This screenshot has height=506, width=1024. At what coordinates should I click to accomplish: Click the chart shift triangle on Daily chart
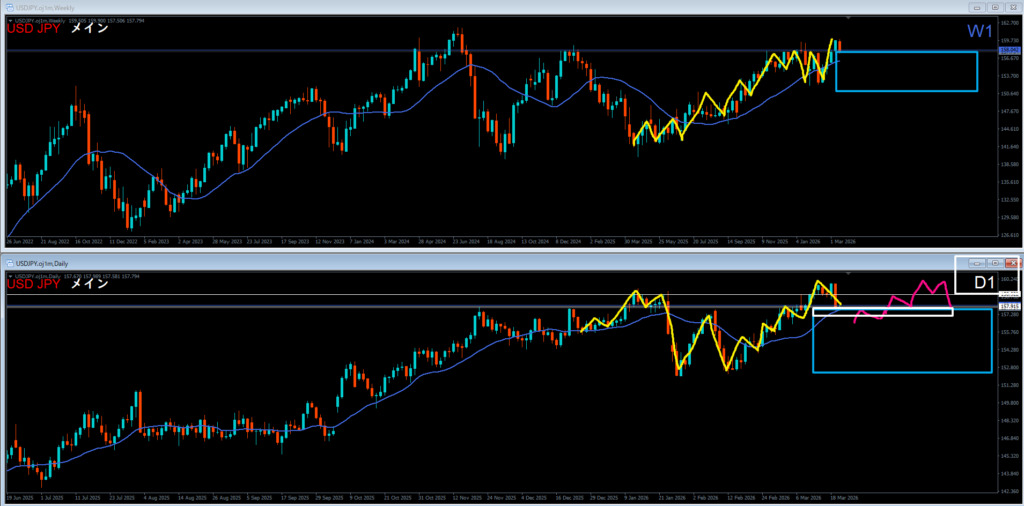point(848,273)
